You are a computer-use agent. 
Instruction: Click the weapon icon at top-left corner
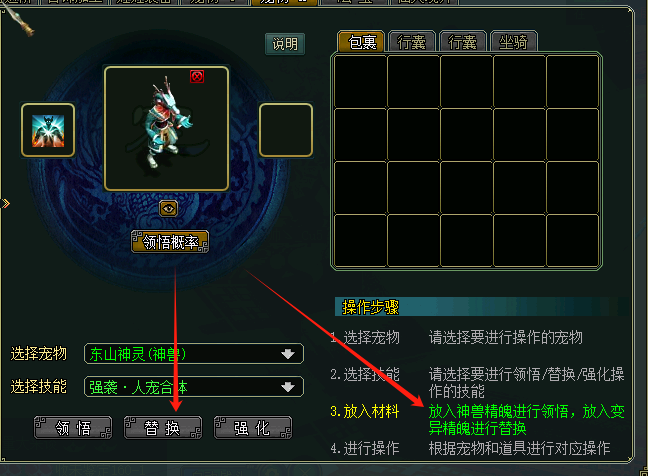20,20
